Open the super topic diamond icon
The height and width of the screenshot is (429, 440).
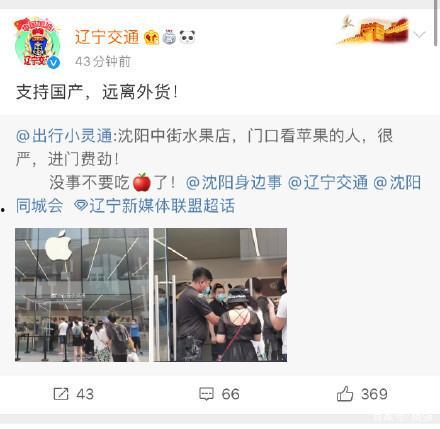pyautogui.click(x=81, y=206)
